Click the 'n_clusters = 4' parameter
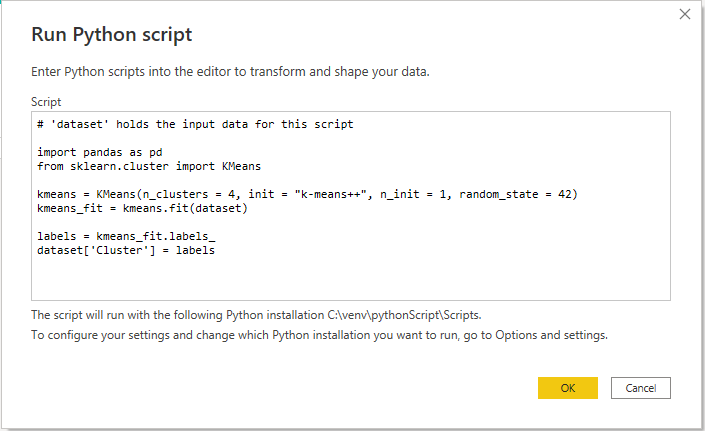The height and width of the screenshot is (431, 705). pyautogui.click(x=188, y=194)
